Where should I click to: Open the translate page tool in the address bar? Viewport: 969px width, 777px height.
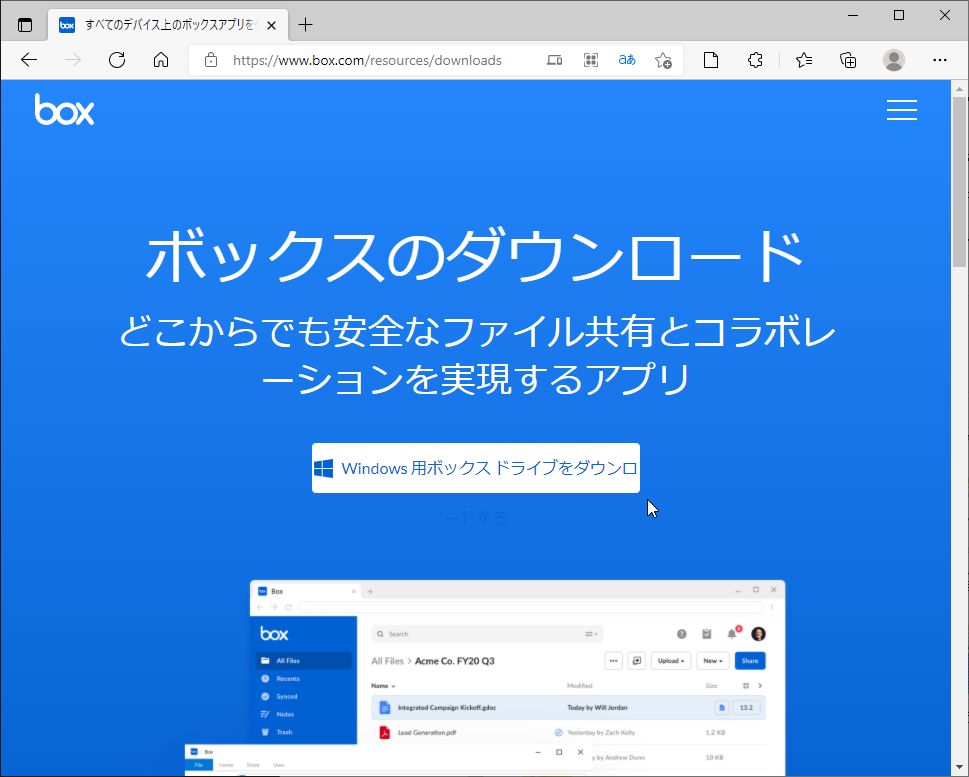pos(626,60)
